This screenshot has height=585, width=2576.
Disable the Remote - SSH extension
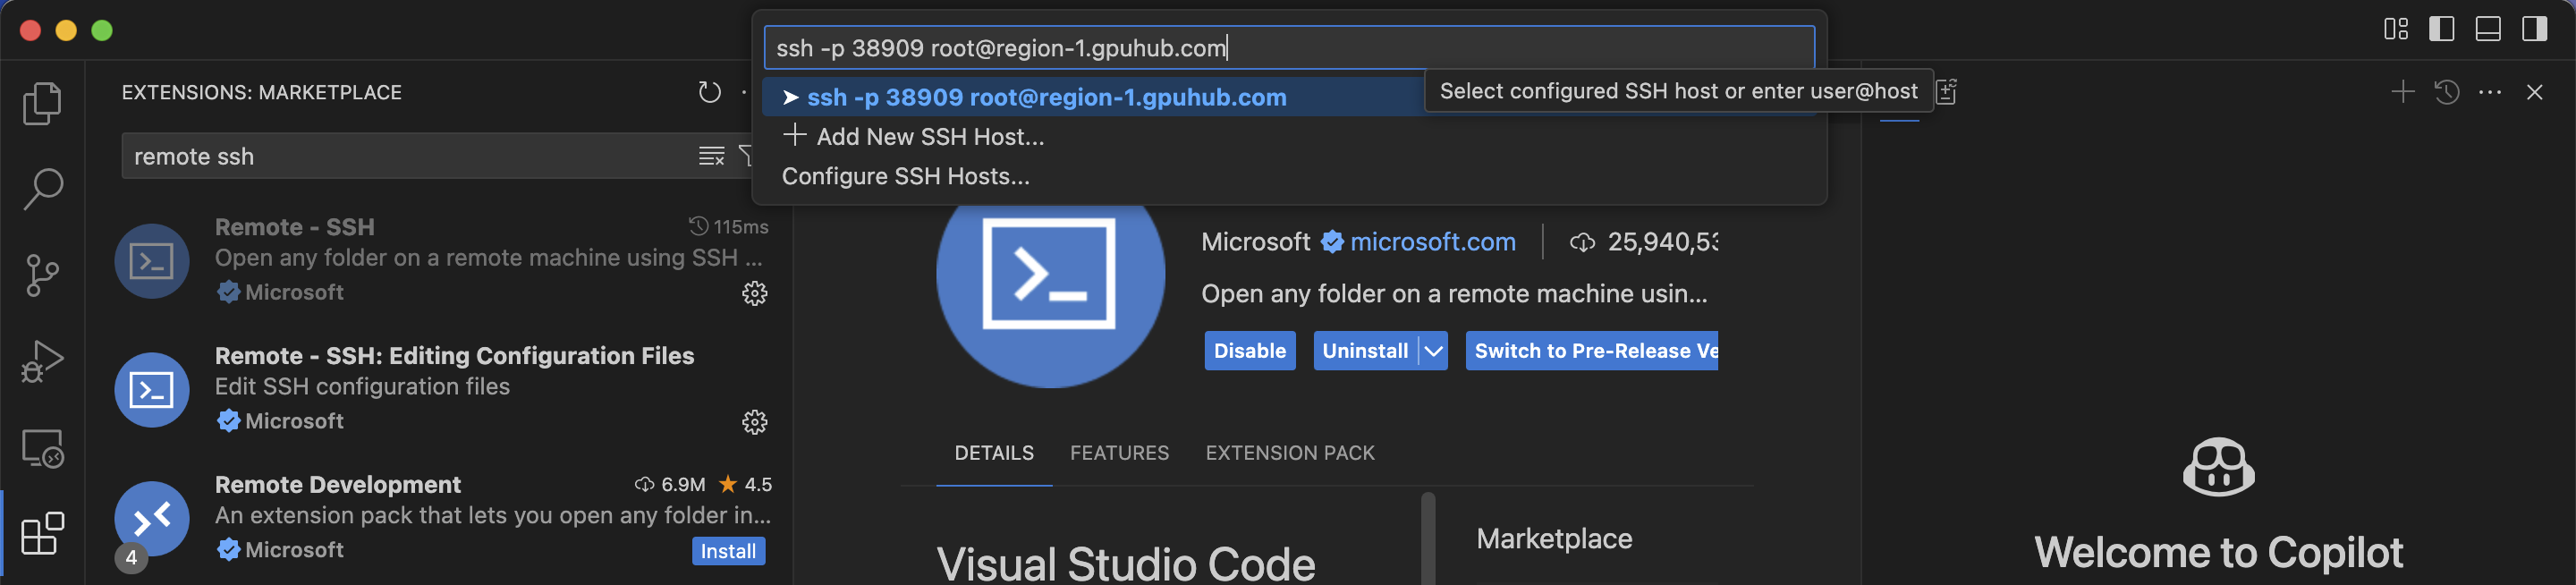pos(1249,351)
